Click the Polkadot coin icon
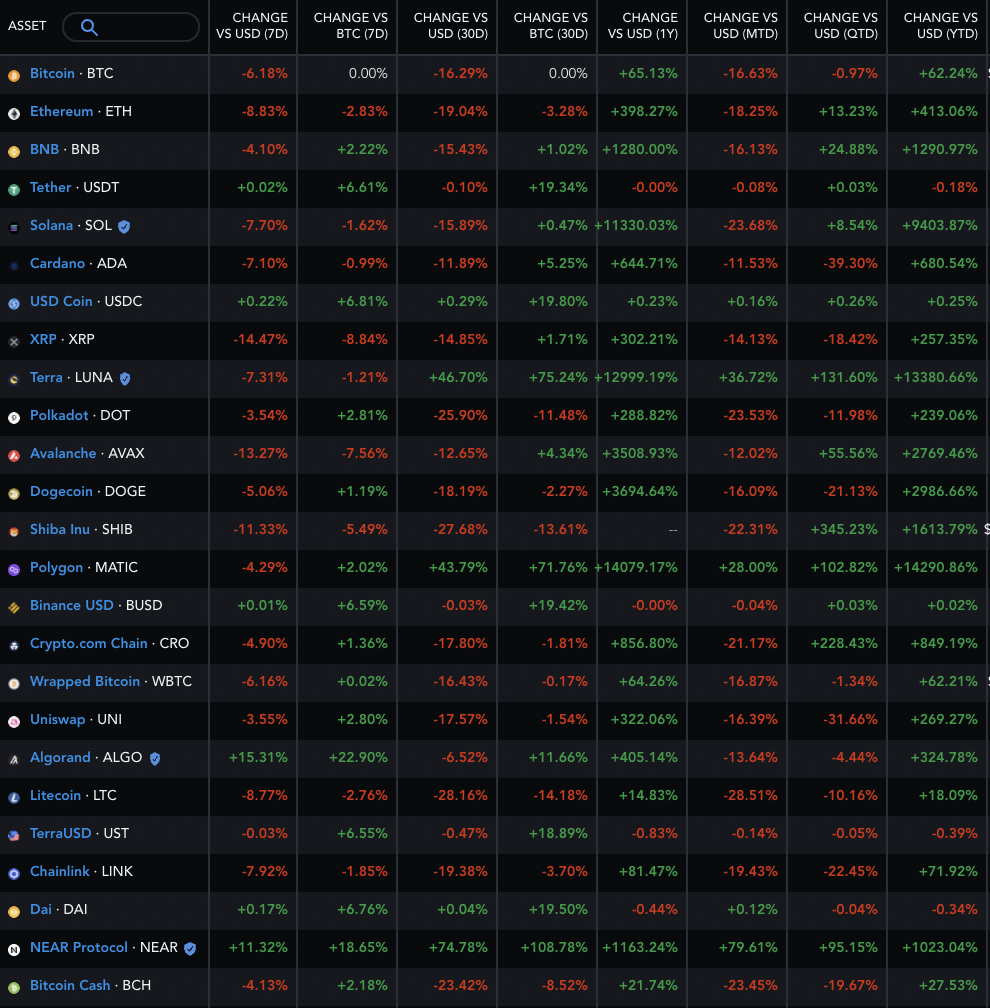This screenshot has width=990, height=1008. pyautogui.click(x=14, y=418)
